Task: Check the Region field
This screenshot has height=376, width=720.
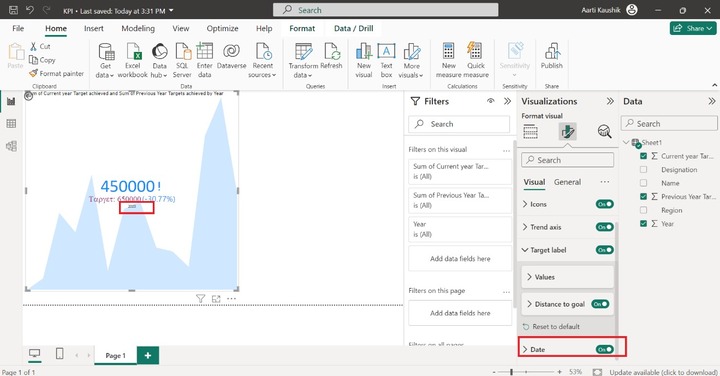Action: tap(643, 210)
